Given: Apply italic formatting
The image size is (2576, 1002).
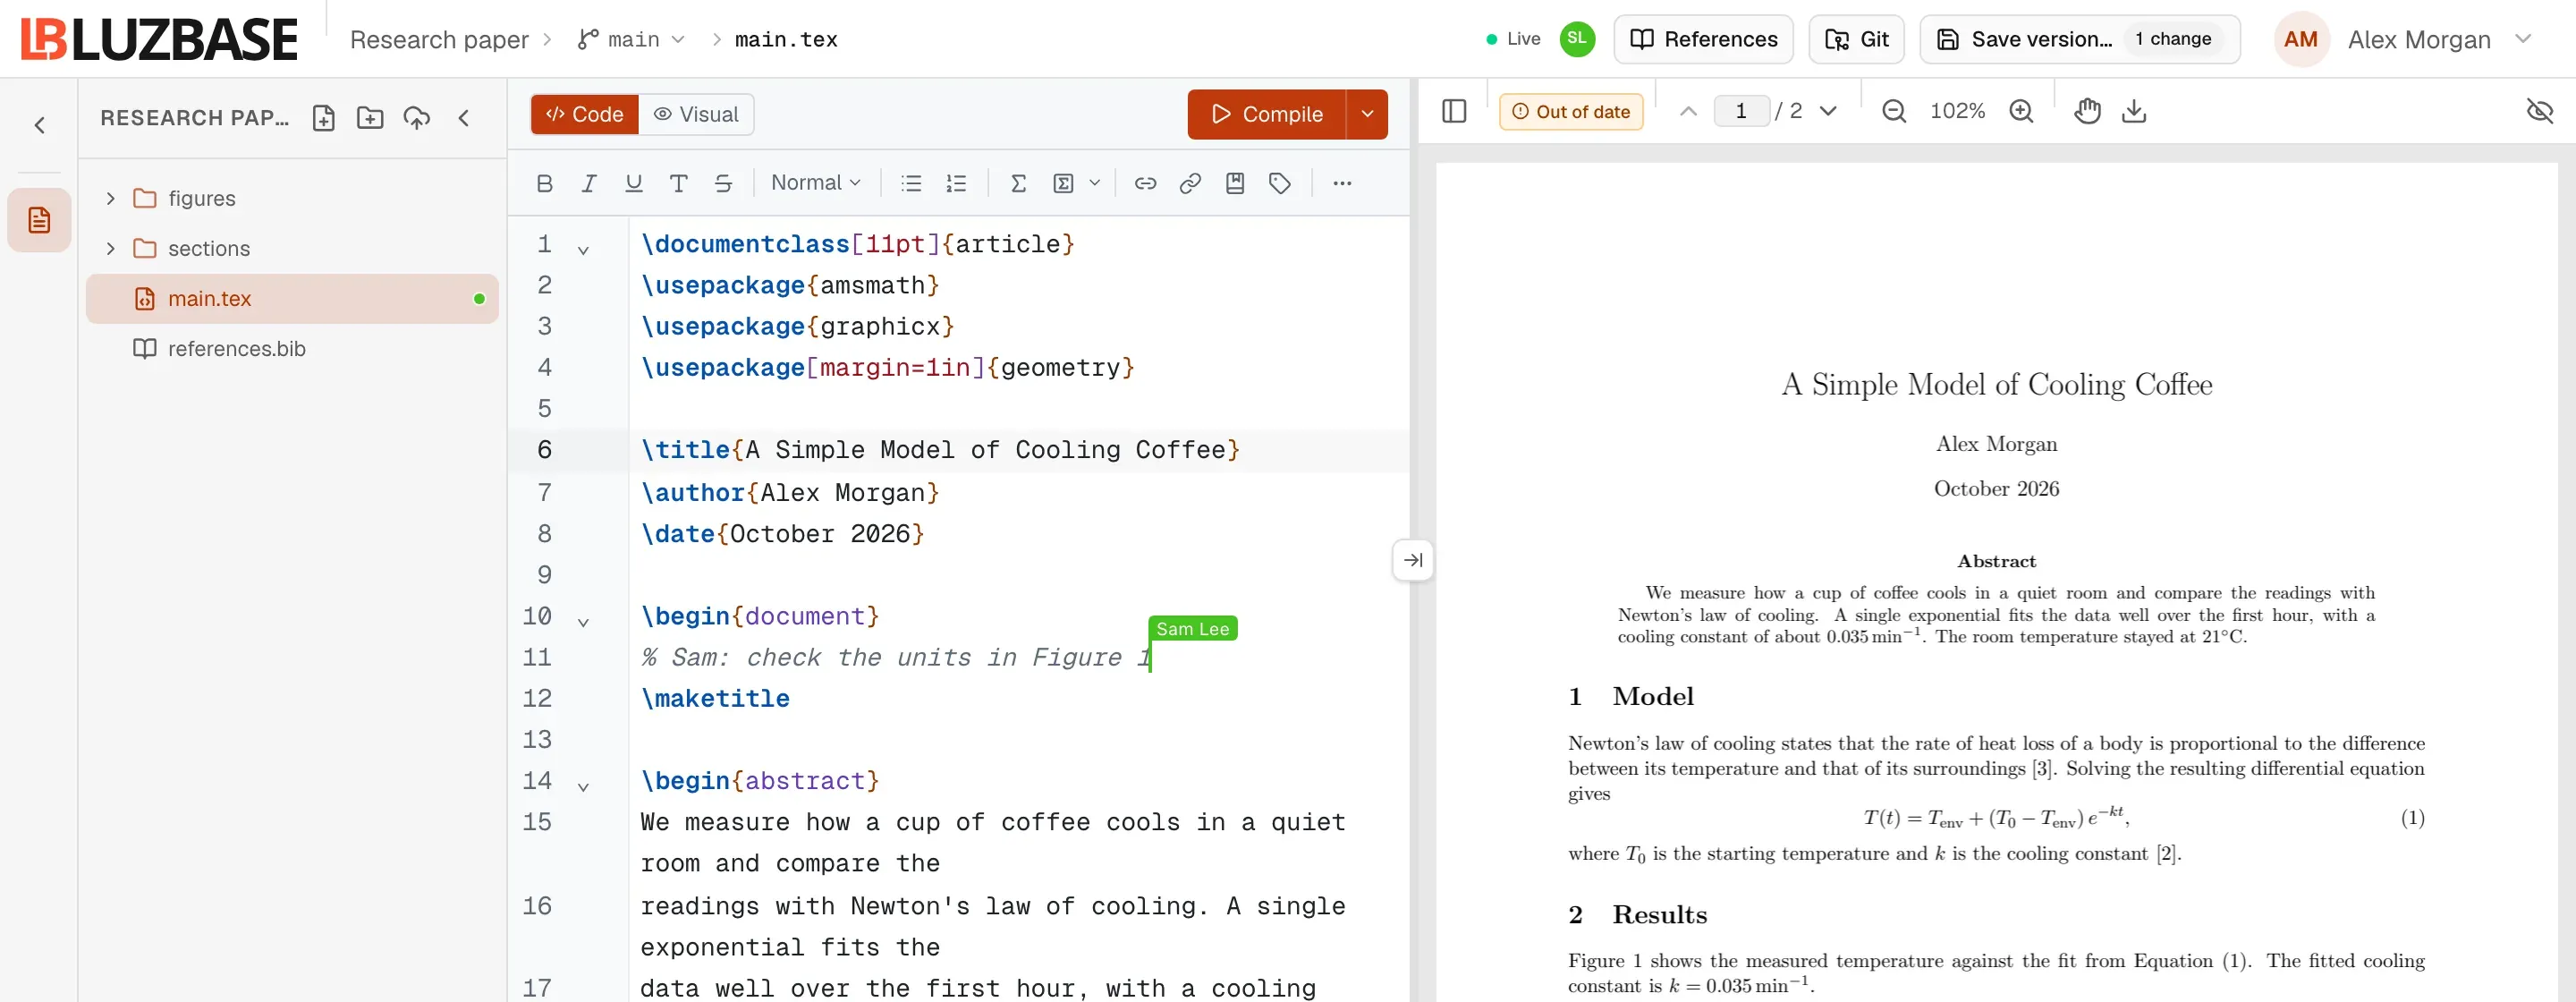Looking at the screenshot, I should pyautogui.click(x=589, y=183).
